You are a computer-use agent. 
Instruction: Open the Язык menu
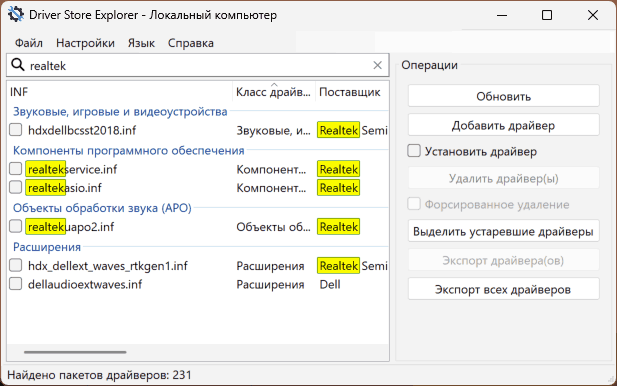tap(141, 42)
